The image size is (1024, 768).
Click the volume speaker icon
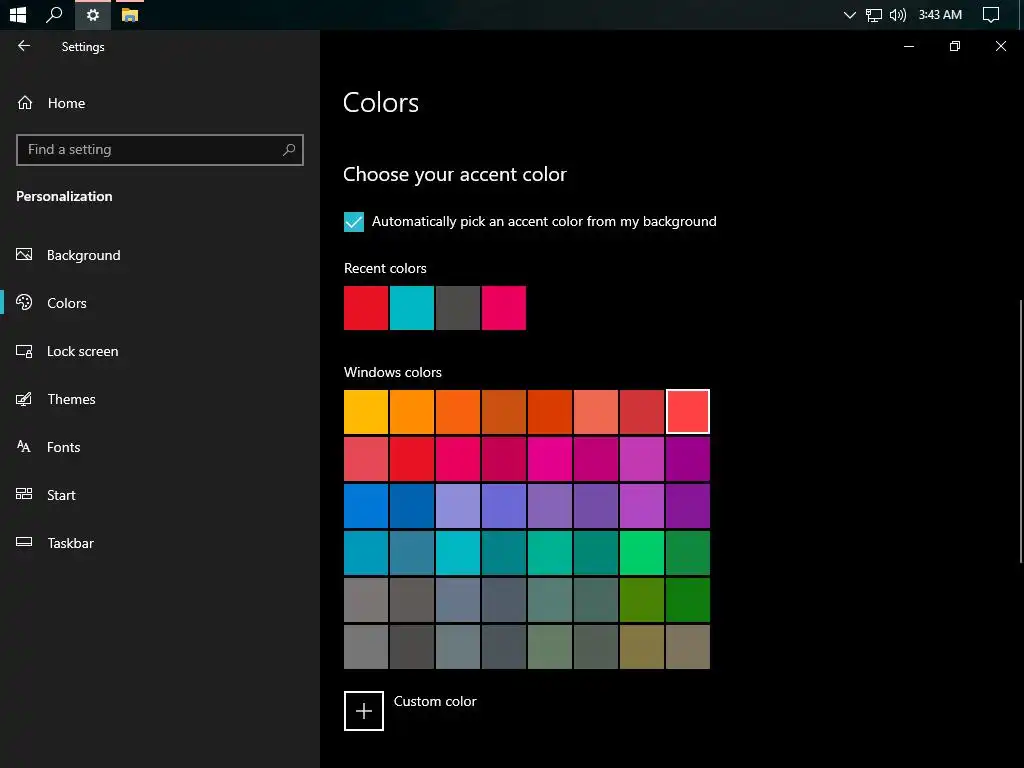point(898,15)
